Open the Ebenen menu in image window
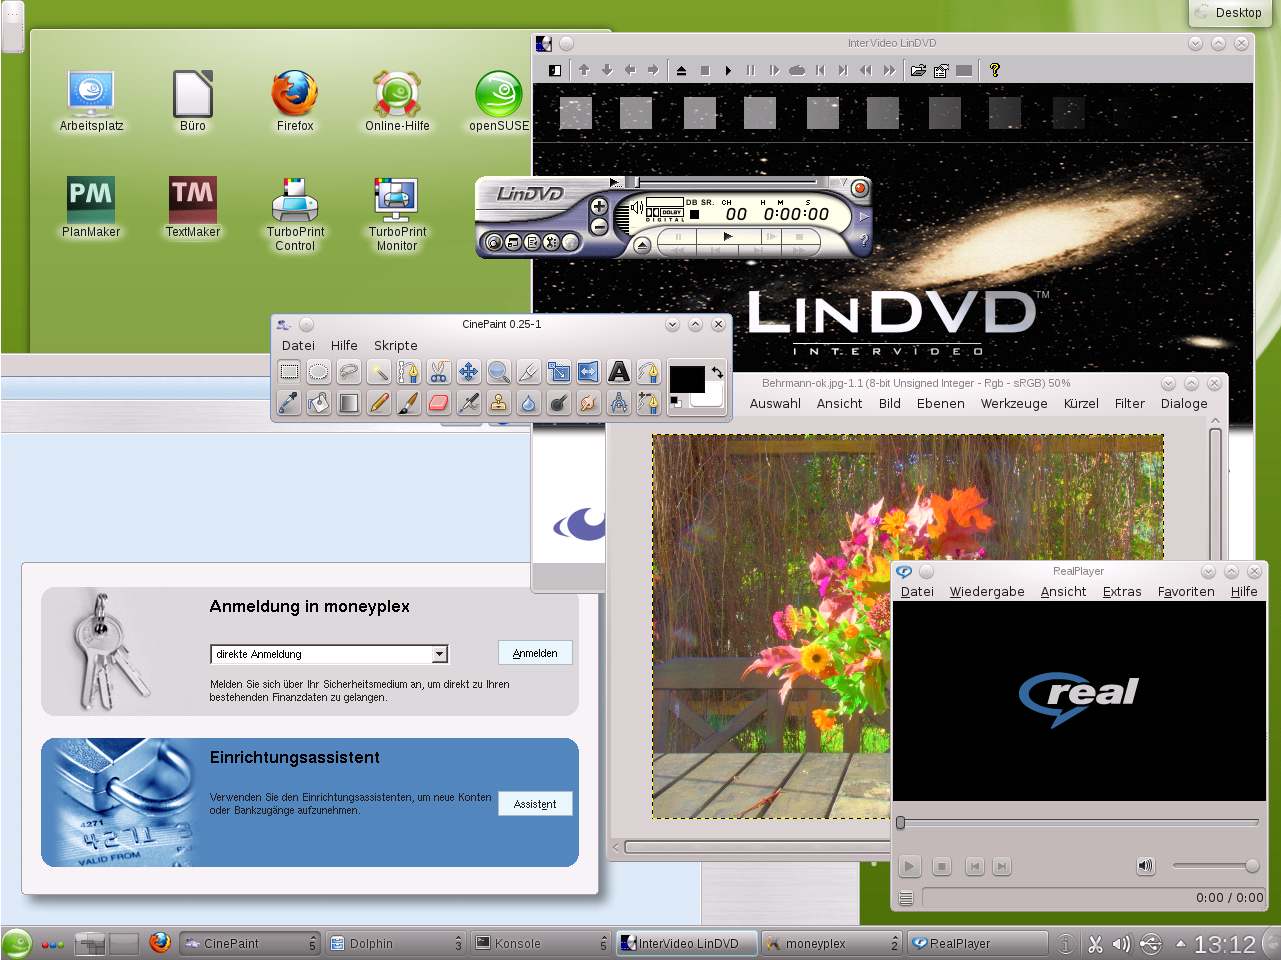Viewport: 1281px width, 960px height. [941, 403]
